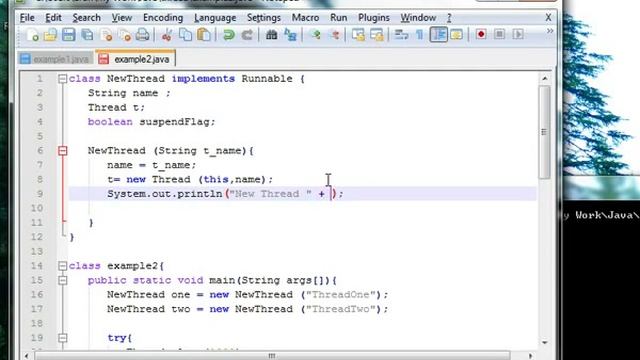Viewport: 640px width, 360px height.
Task: Click the Close document toolbar icon
Action: tap(106, 35)
